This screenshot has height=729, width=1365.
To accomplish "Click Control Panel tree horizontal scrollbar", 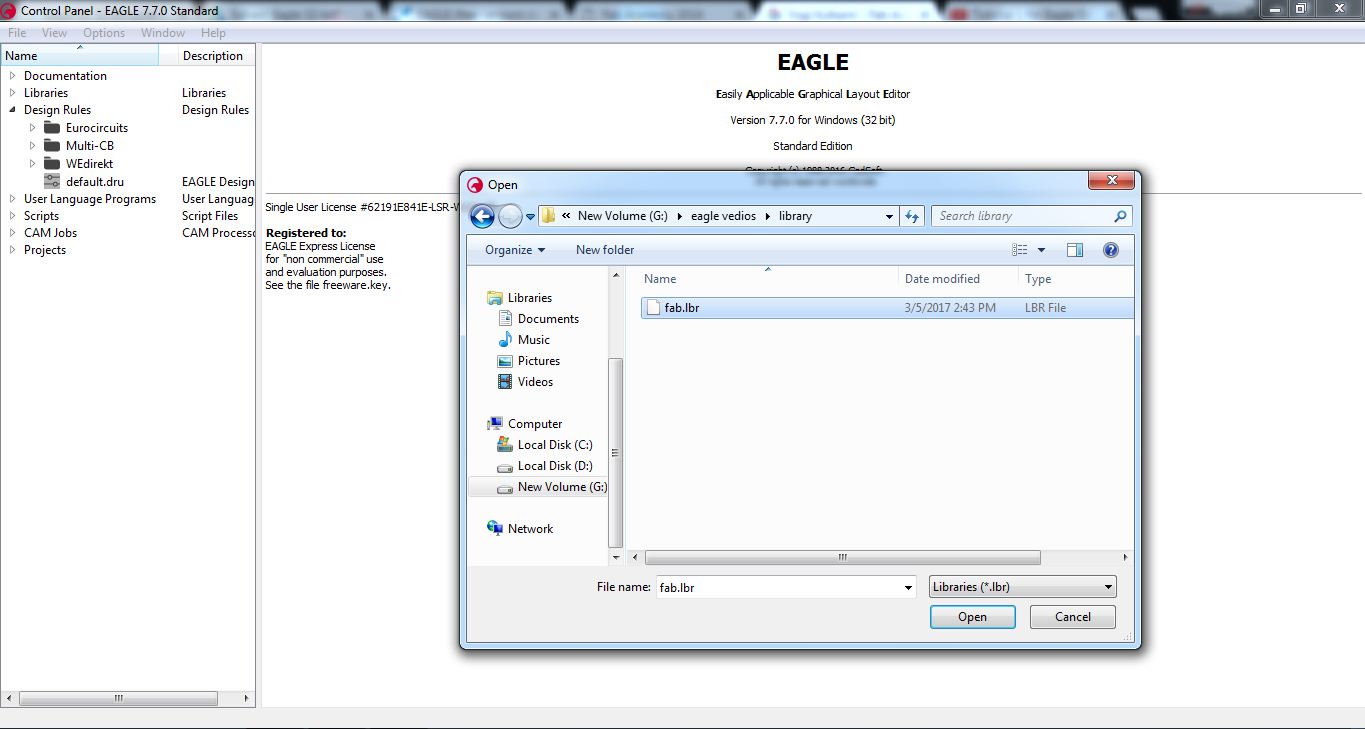I will coord(118,699).
